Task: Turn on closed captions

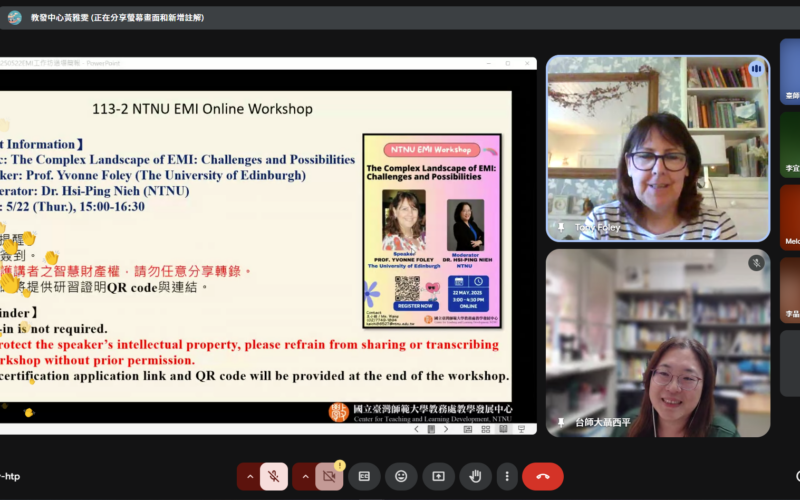Action: [364, 477]
